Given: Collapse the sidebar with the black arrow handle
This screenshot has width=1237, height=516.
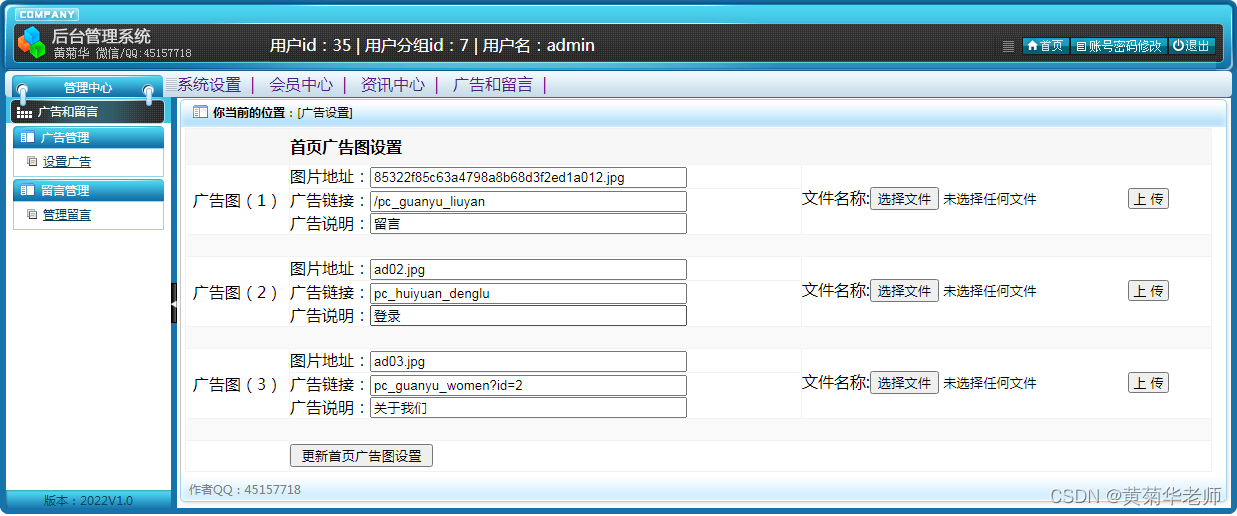Looking at the screenshot, I should pyautogui.click(x=173, y=302).
